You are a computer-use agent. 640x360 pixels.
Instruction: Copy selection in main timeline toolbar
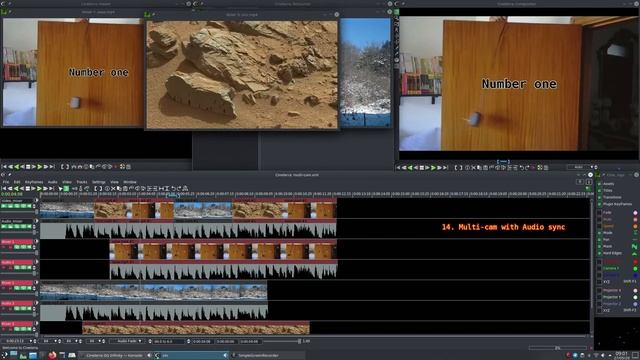(119, 188)
